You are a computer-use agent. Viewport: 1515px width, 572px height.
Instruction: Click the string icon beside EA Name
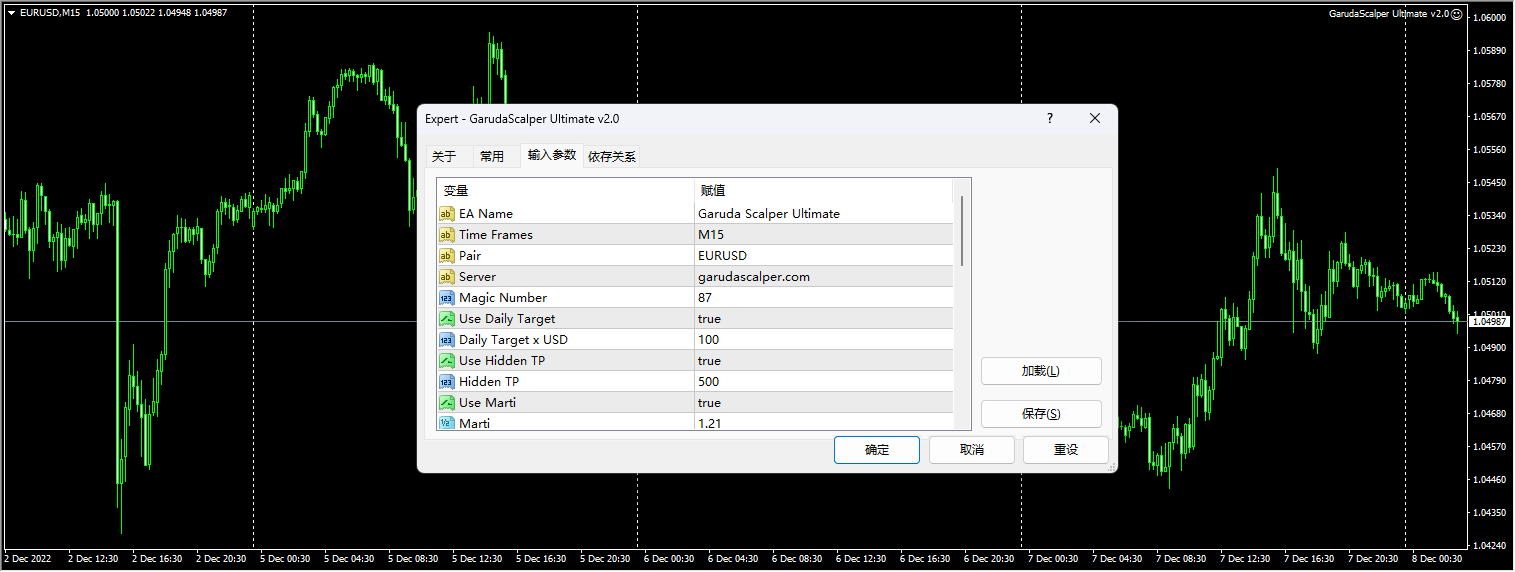coord(446,214)
